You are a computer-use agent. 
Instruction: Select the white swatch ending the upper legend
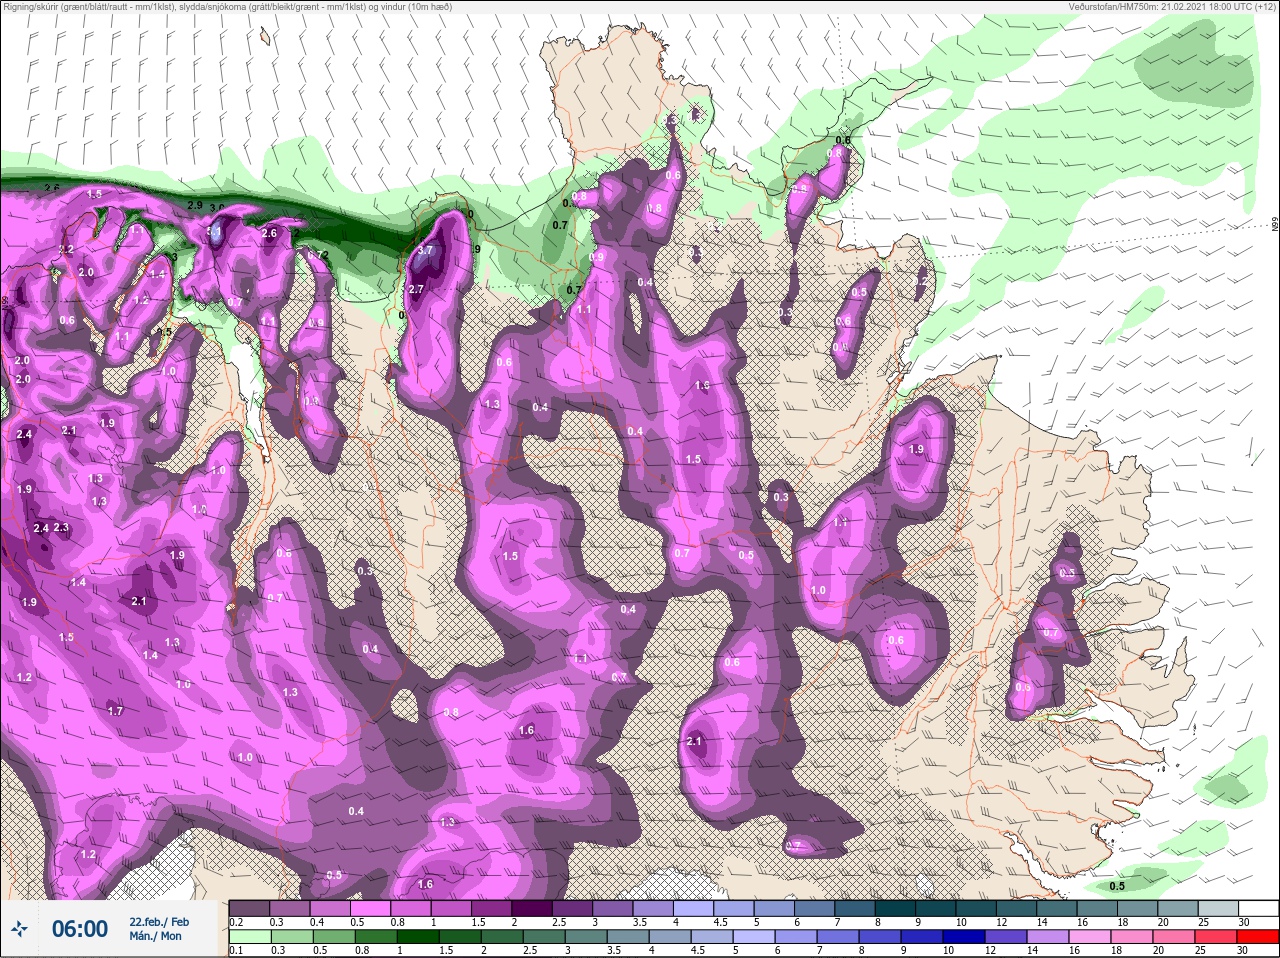[1258, 908]
